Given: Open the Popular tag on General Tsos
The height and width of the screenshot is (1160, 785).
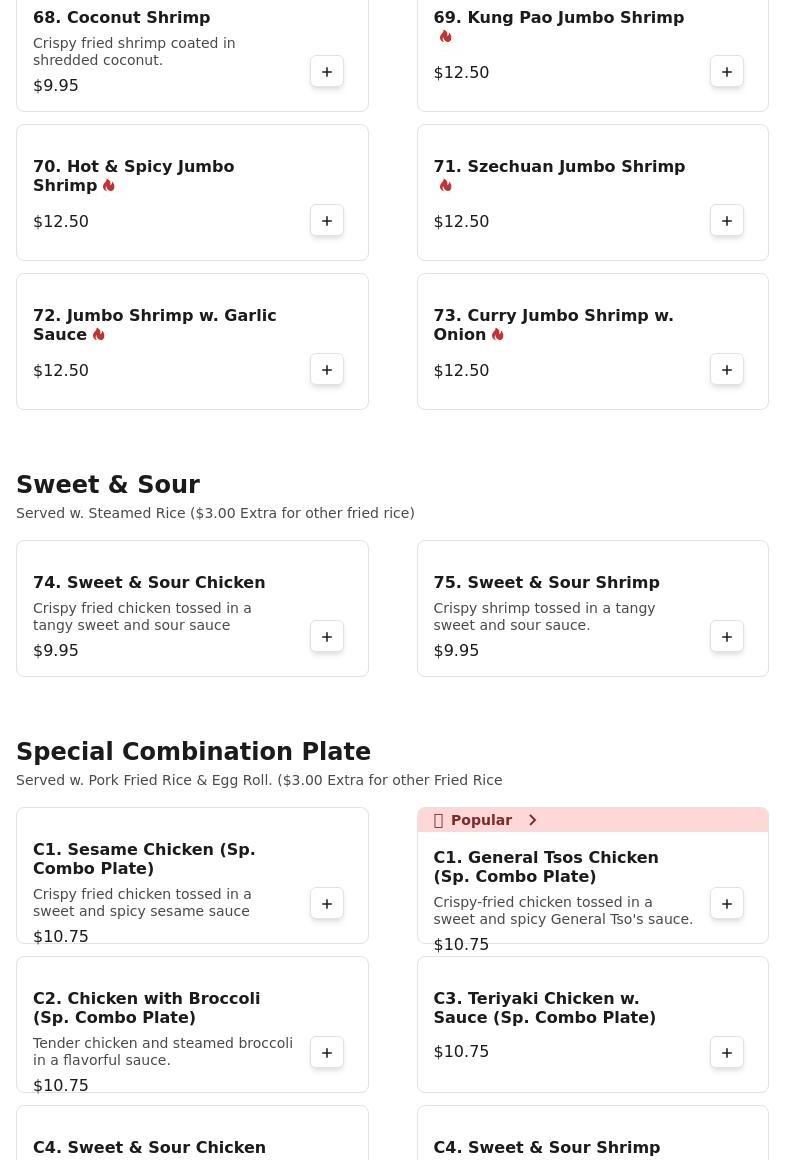Looking at the screenshot, I should pos(480,820).
